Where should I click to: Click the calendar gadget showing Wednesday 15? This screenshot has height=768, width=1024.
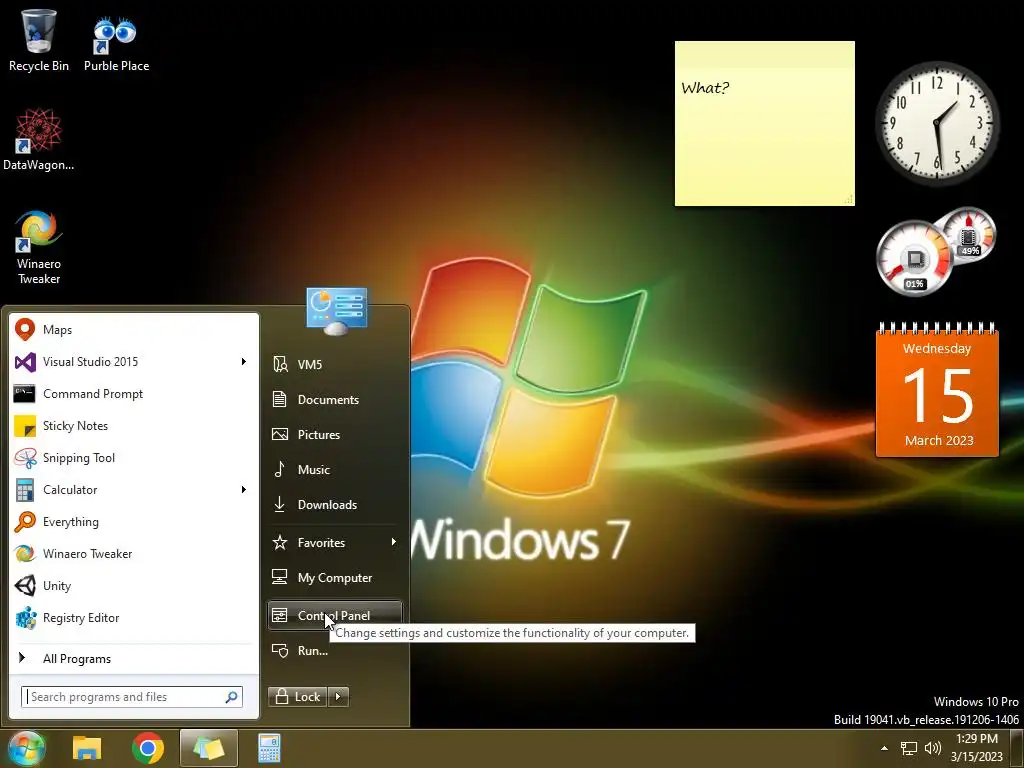tap(937, 390)
